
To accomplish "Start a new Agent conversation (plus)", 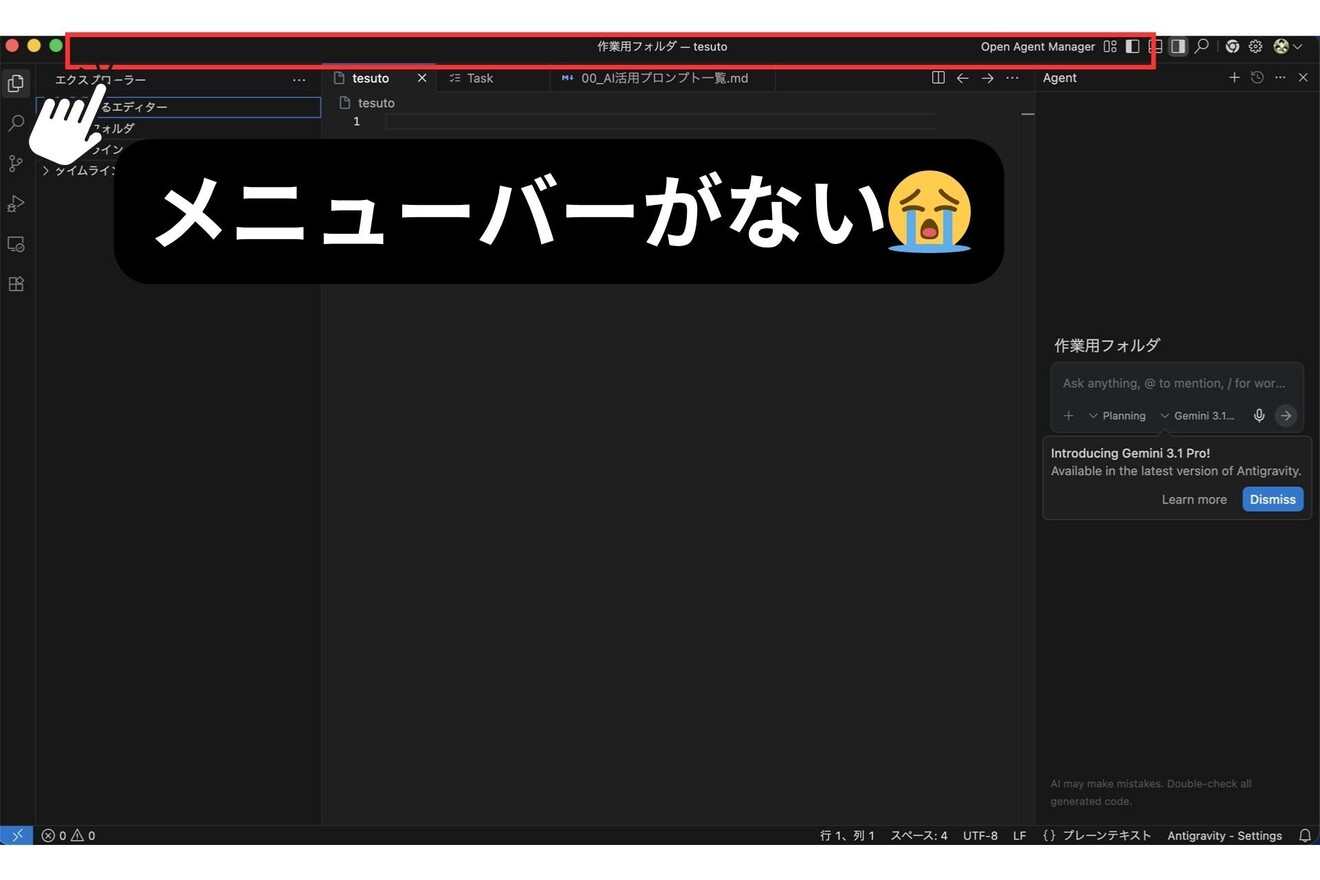I will click(x=1234, y=77).
